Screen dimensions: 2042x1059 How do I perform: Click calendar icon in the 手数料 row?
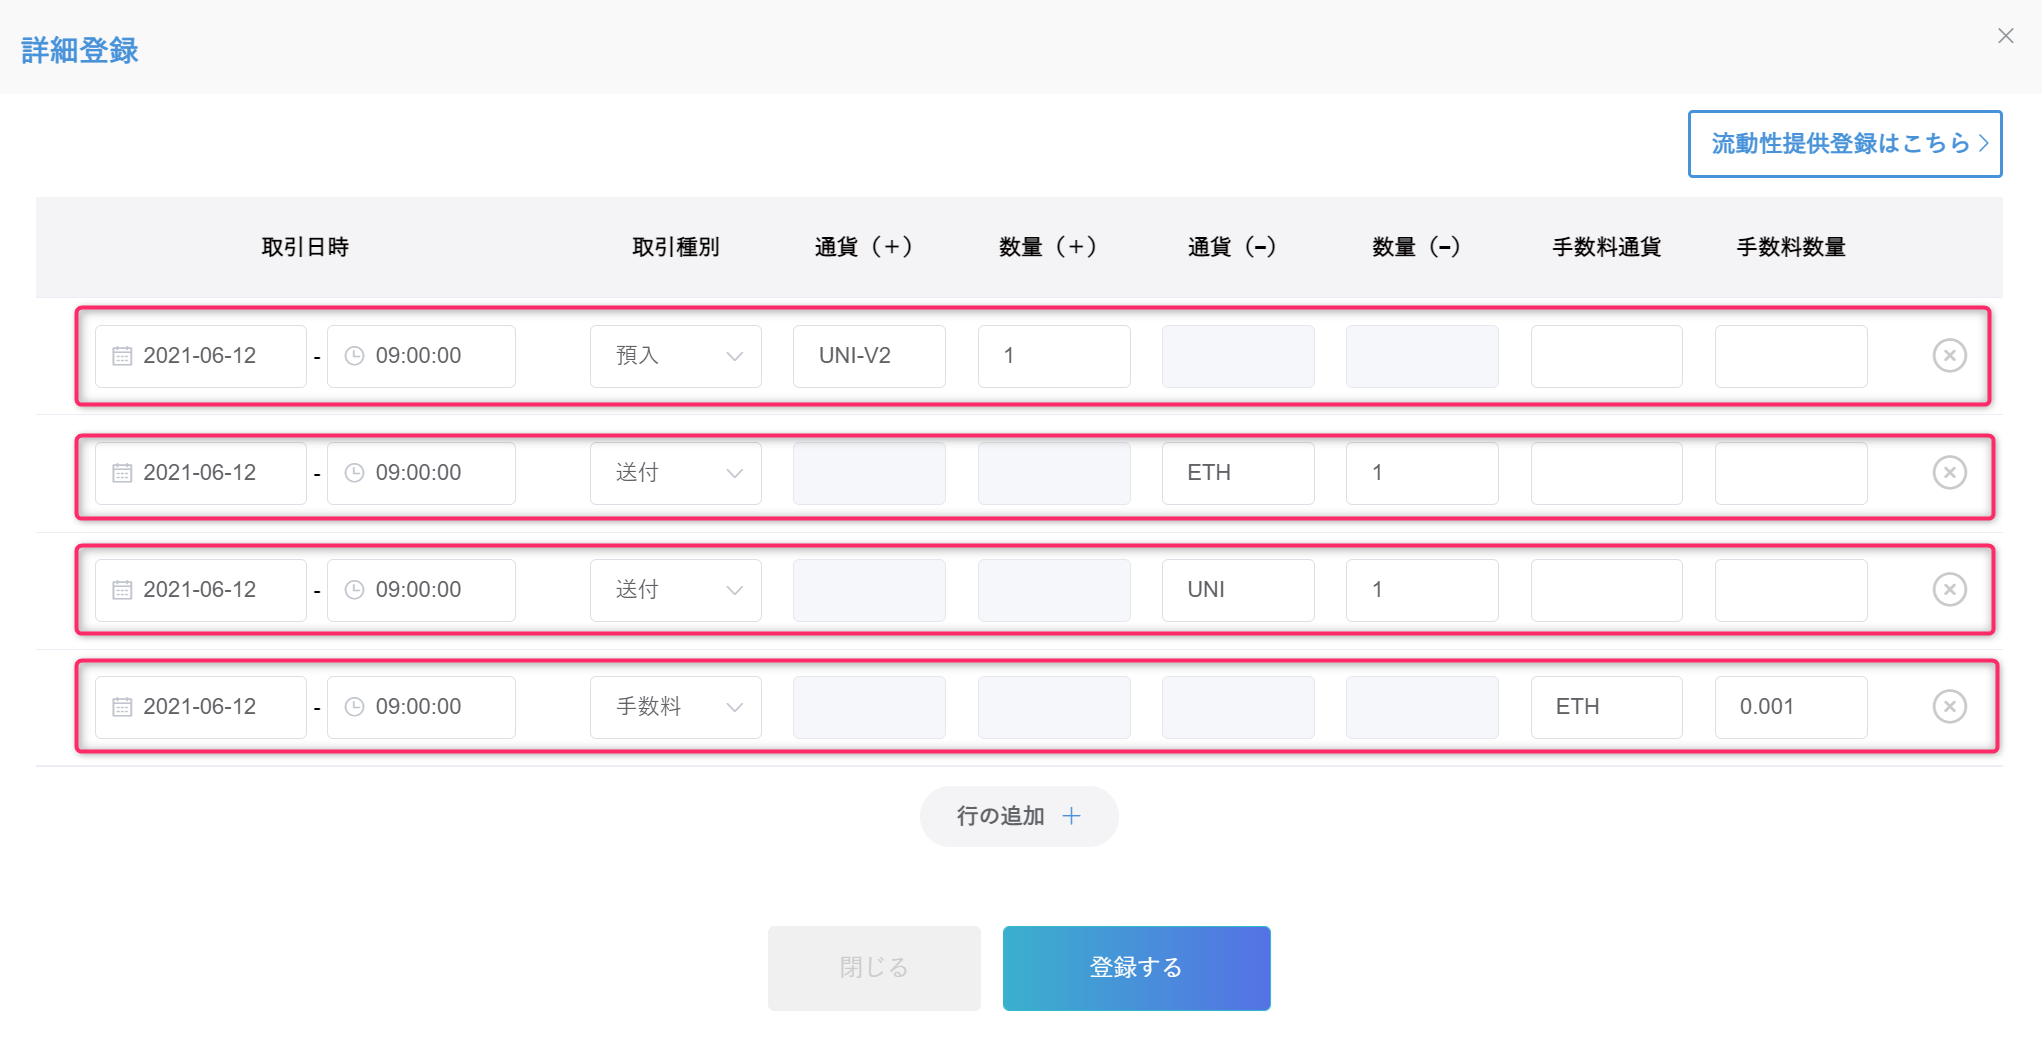point(122,707)
